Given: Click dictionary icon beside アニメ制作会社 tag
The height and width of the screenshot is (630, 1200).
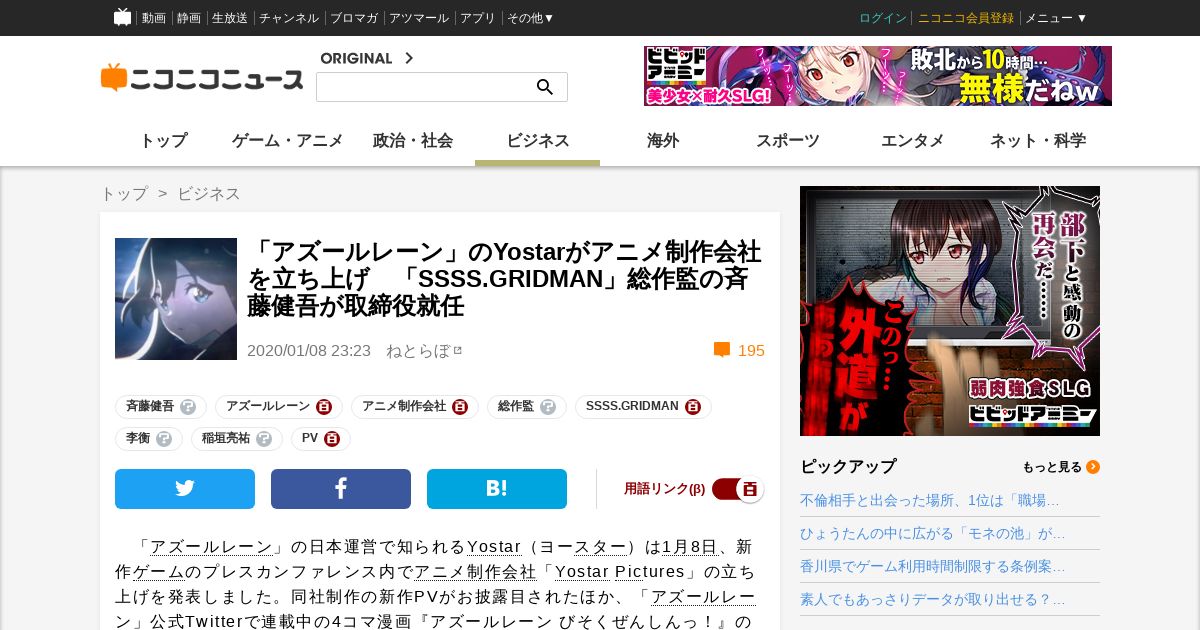Looking at the screenshot, I should pos(460,407).
